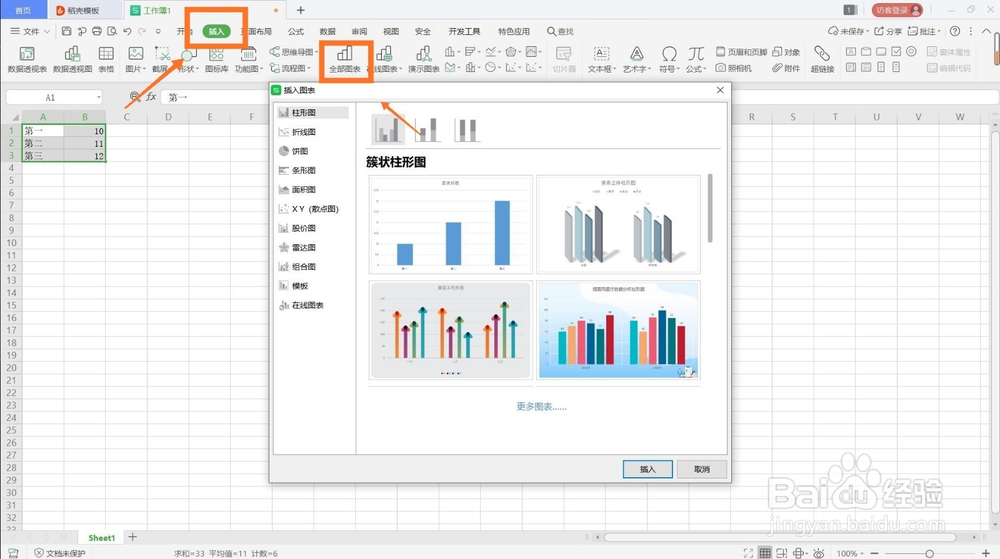Click the 附件 attachment icon
The height and width of the screenshot is (559, 1000).
coord(786,68)
